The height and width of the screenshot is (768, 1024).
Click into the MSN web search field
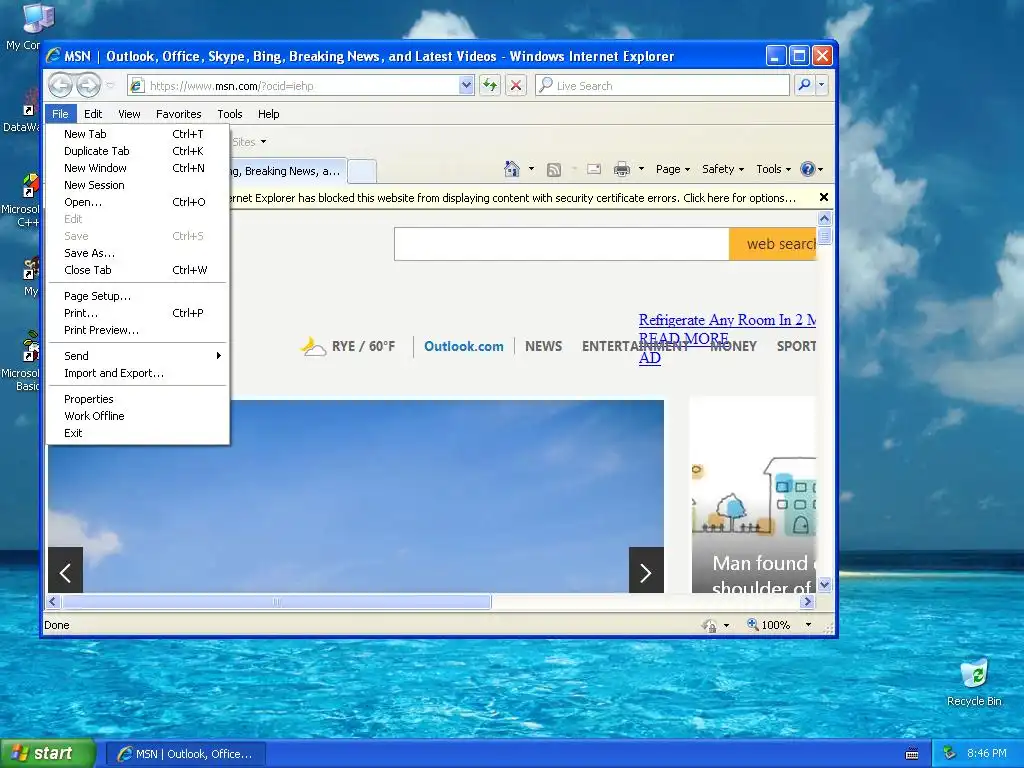(562, 244)
